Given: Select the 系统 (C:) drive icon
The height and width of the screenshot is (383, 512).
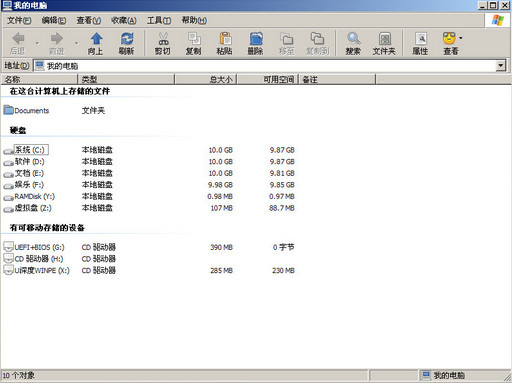Looking at the screenshot, I should tap(8, 151).
